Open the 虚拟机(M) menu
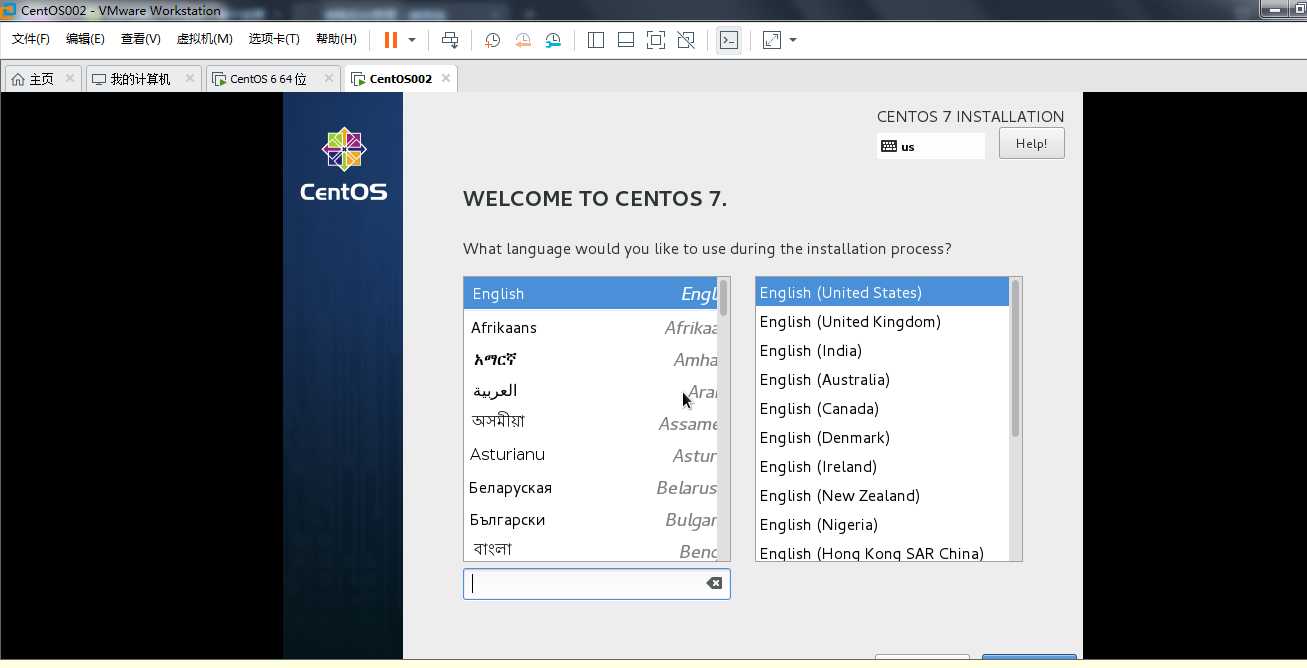Viewport: 1307px width, 668px height. tap(204, 39)
